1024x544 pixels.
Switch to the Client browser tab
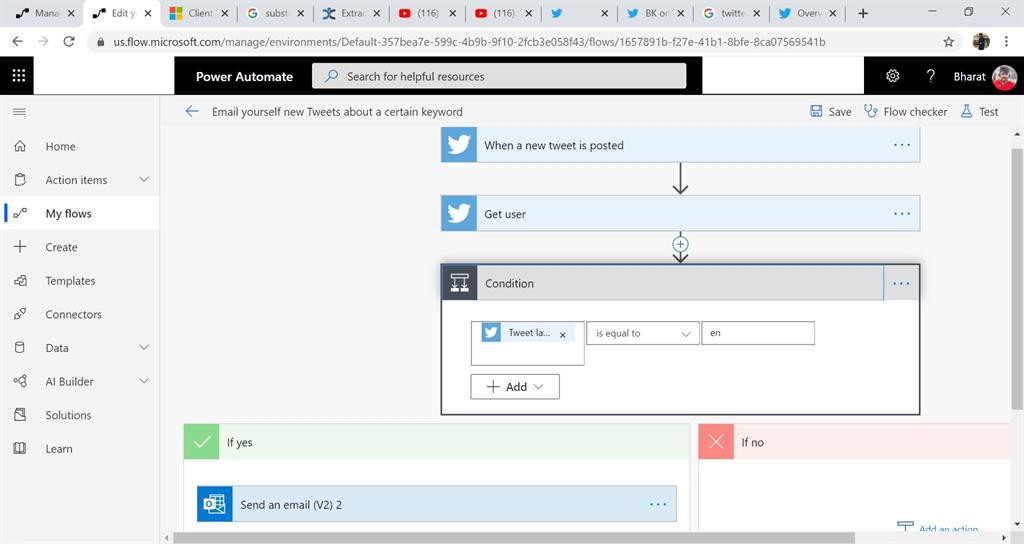click(199, 13)
